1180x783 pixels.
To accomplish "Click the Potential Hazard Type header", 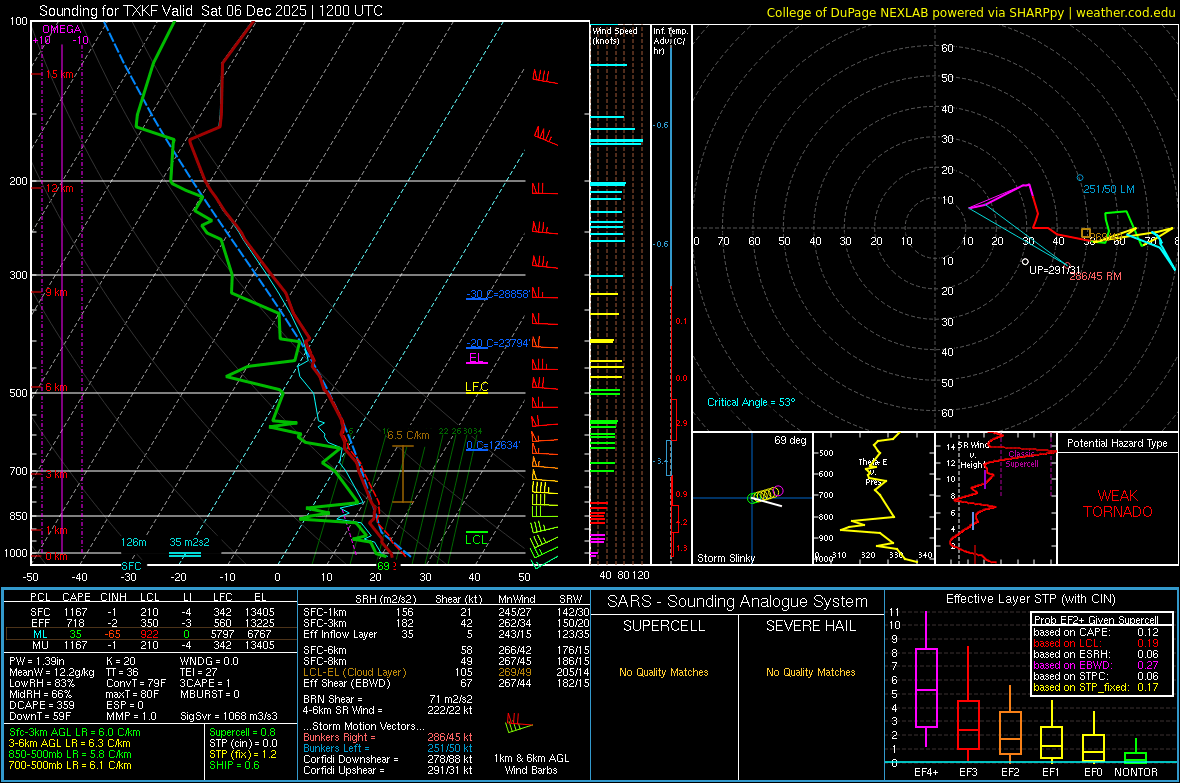I will coord(1117,443).
